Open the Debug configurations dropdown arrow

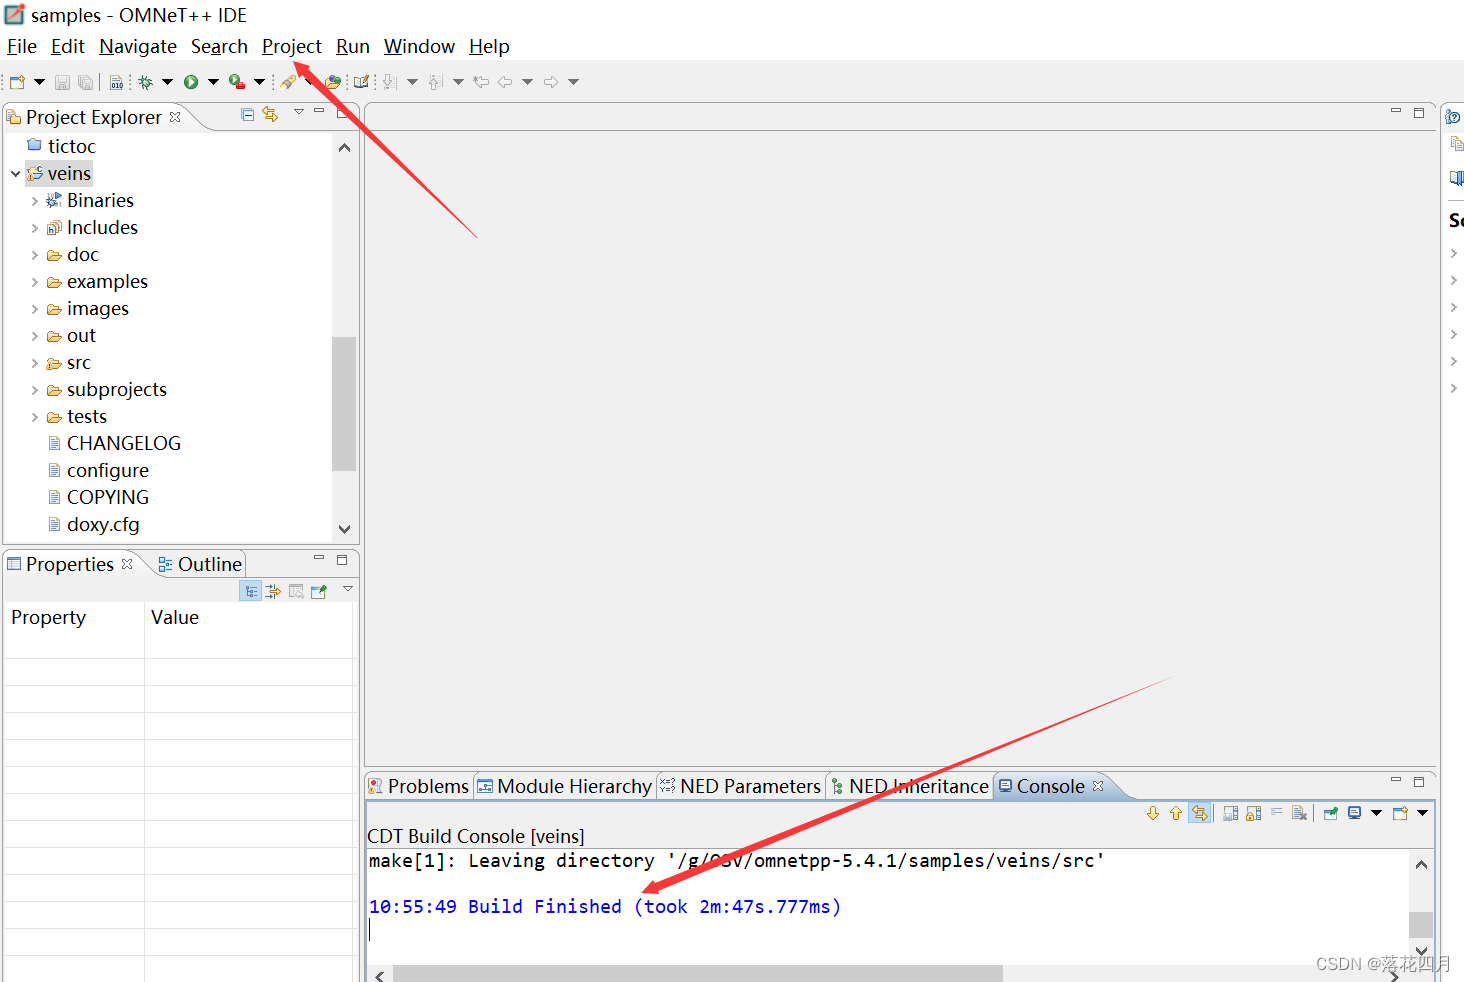(167, 82)
